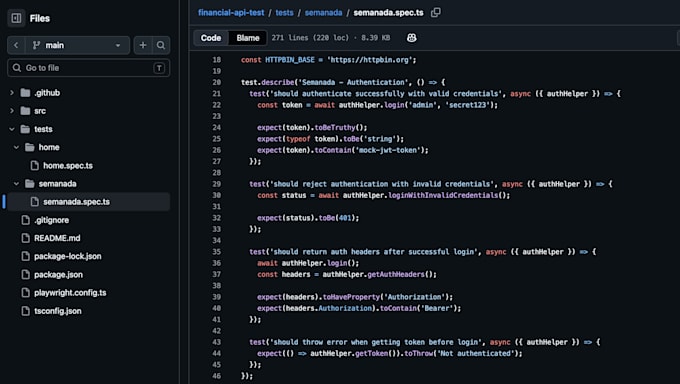Click loginWithInvalidCredentials on line 30

point(443,195)
